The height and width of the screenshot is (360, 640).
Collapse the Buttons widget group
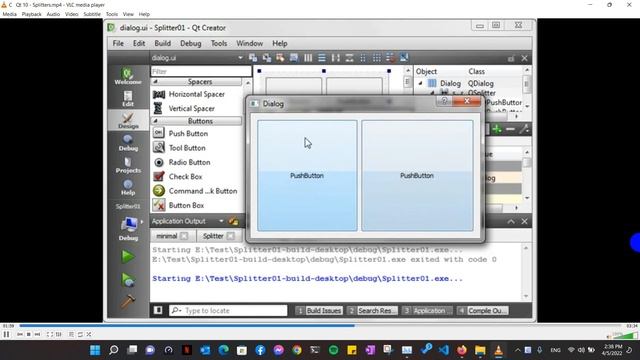156,121
